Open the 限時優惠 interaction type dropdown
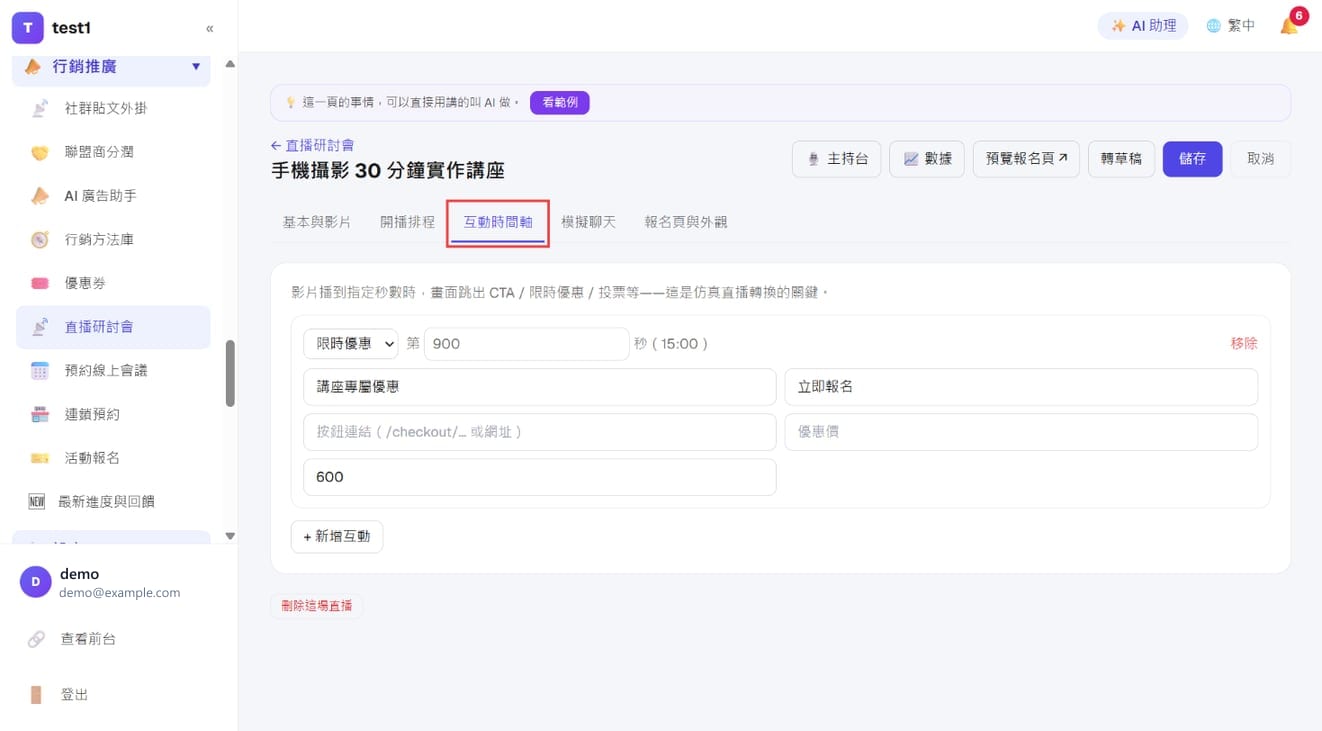 (x=351, y=343)
